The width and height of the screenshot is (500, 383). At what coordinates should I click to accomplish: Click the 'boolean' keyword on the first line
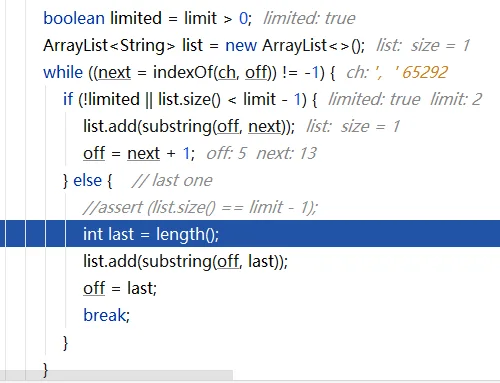click(x=74, y=18)
